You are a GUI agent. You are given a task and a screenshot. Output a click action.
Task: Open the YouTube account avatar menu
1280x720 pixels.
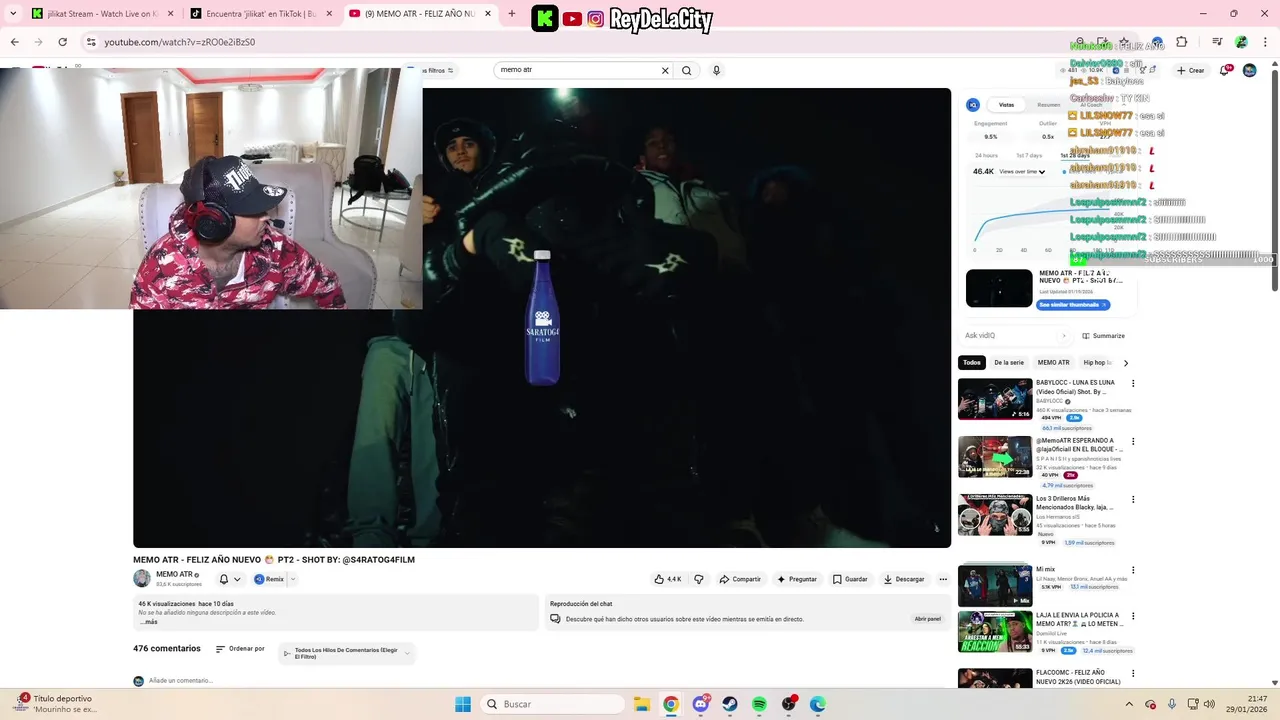tap(1249, 70)
